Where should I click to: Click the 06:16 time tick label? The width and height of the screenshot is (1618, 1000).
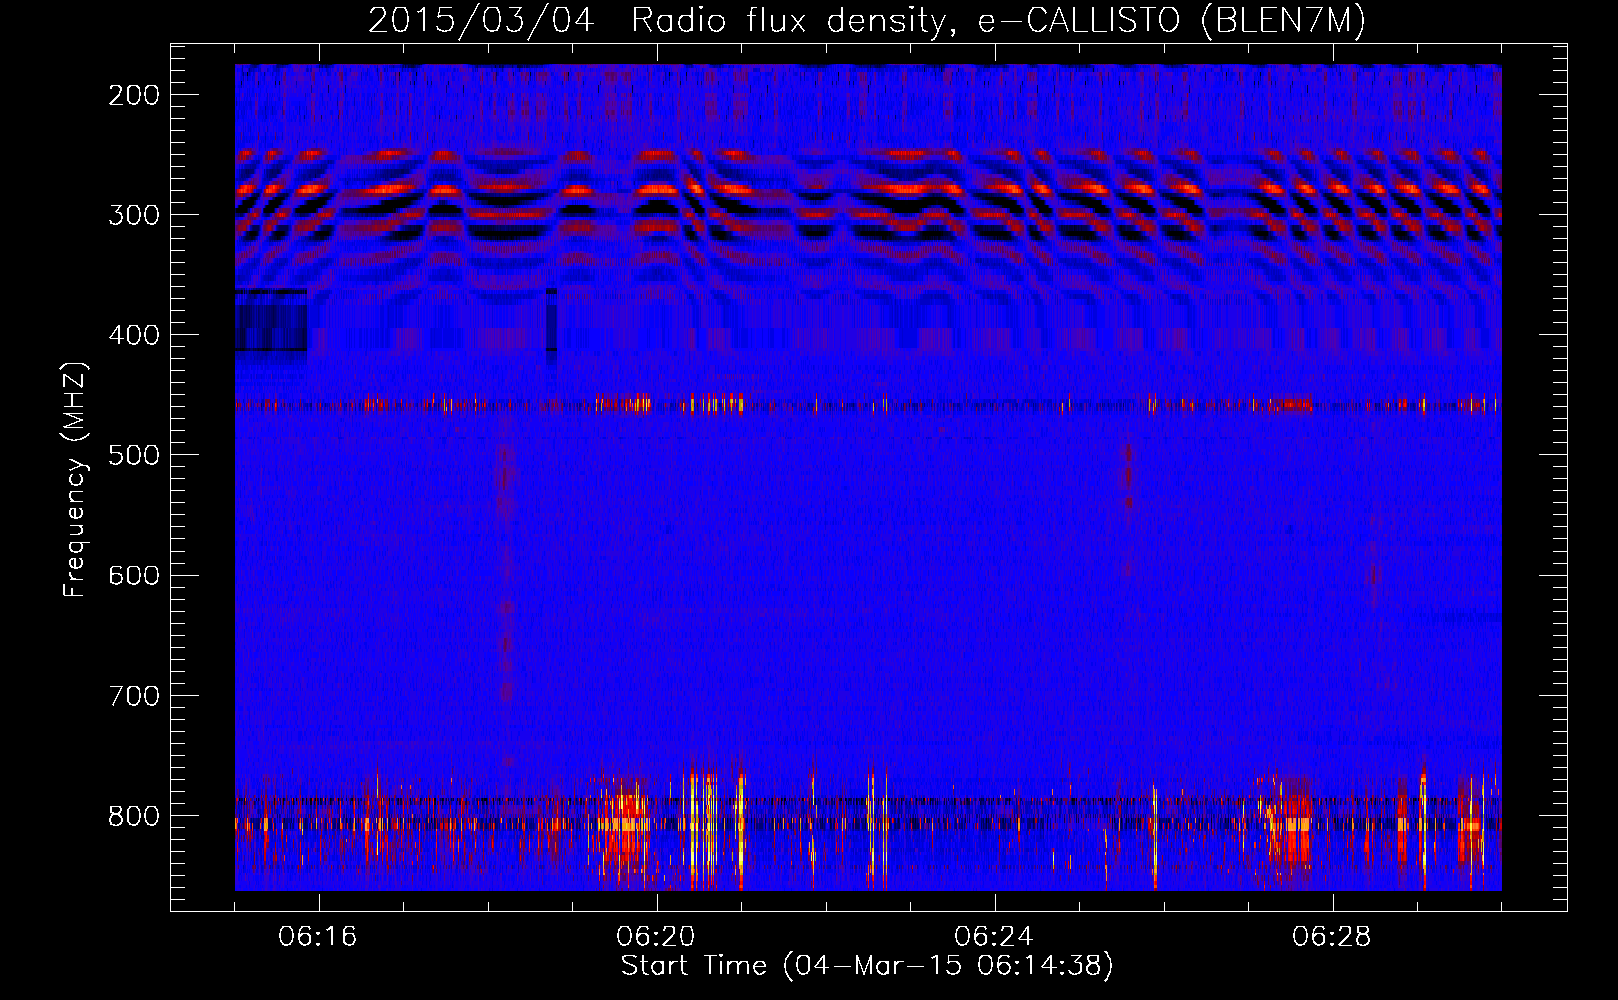[318, 937]
